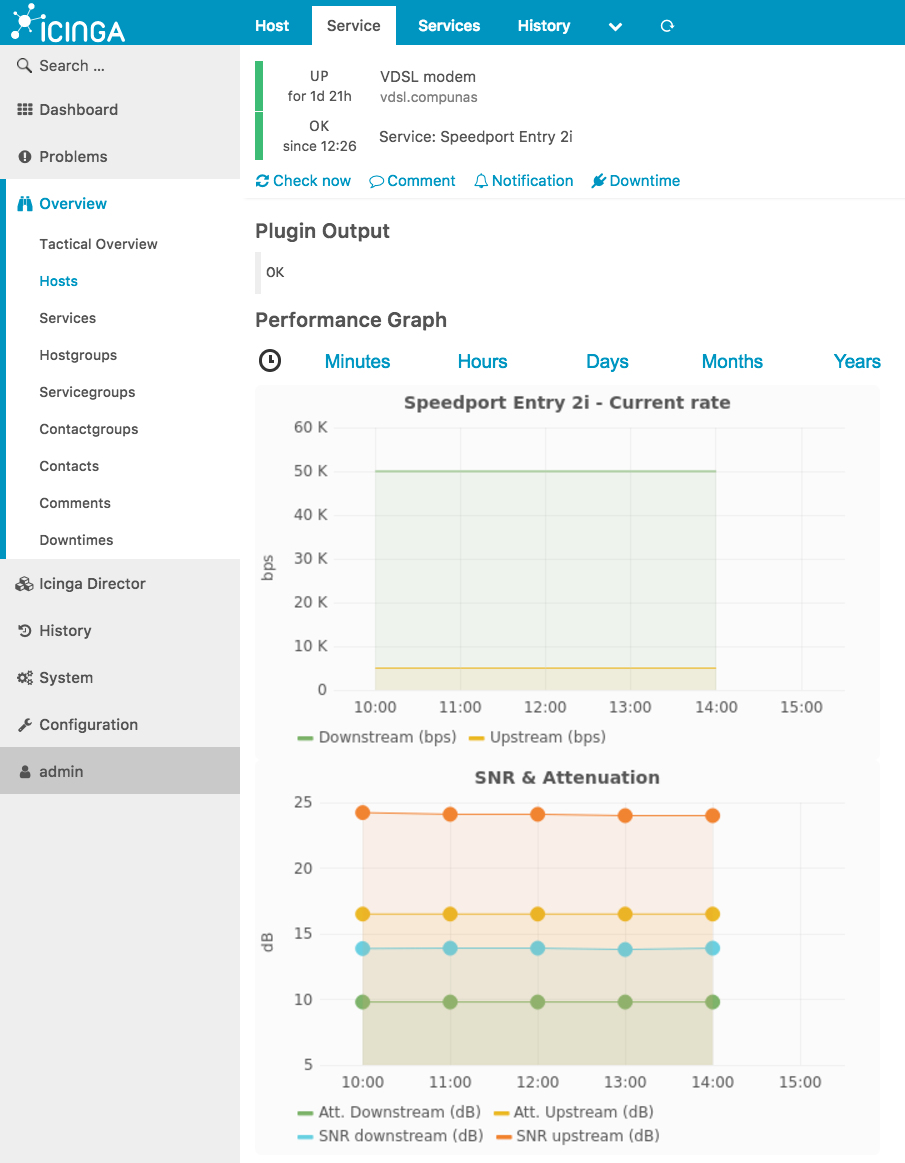The image size is (905, 1163).
Task: Click Att. Downstream data point at 10:00
Action: pyautogui.click(x=363, y=1002)
